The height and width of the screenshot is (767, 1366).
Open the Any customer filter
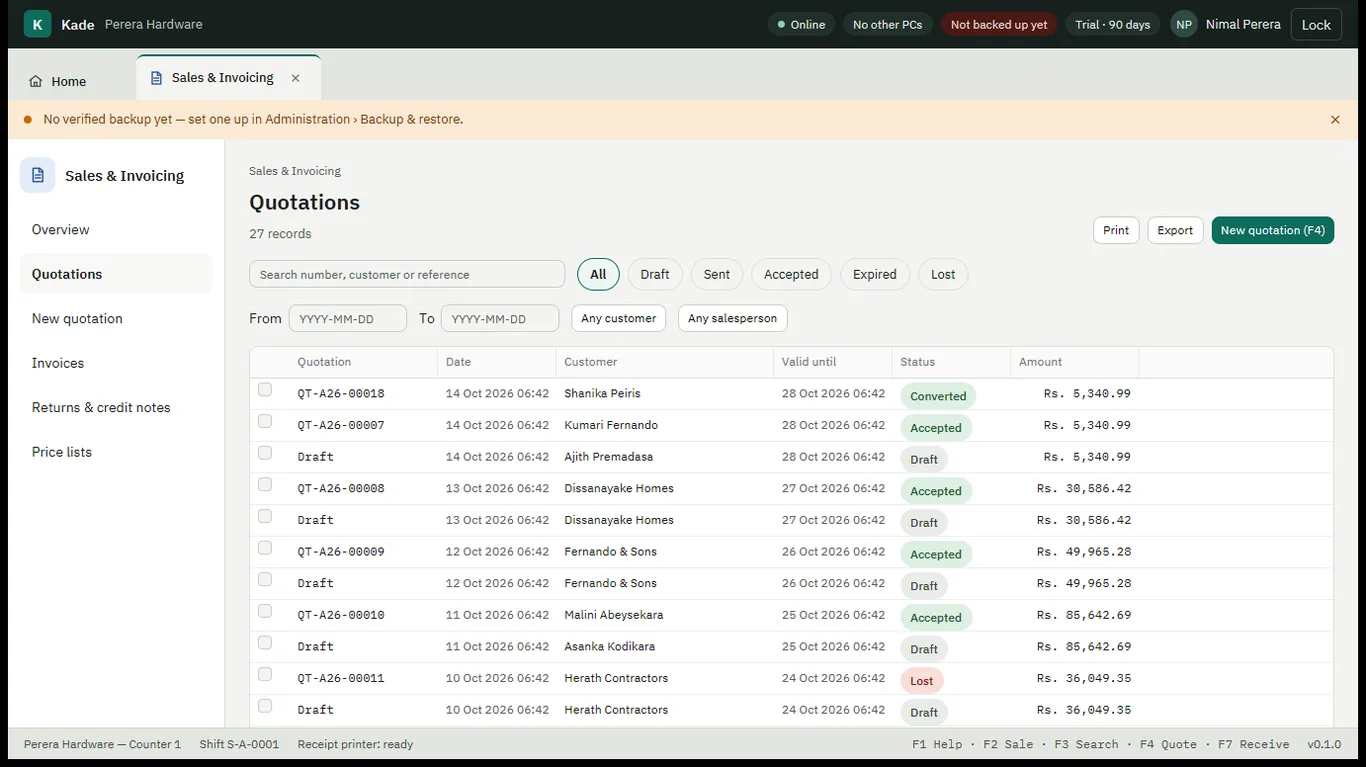[619, 318]
